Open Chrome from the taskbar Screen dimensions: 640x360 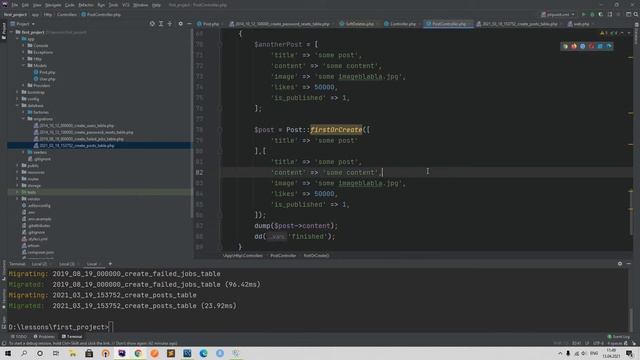coord(138,353)
